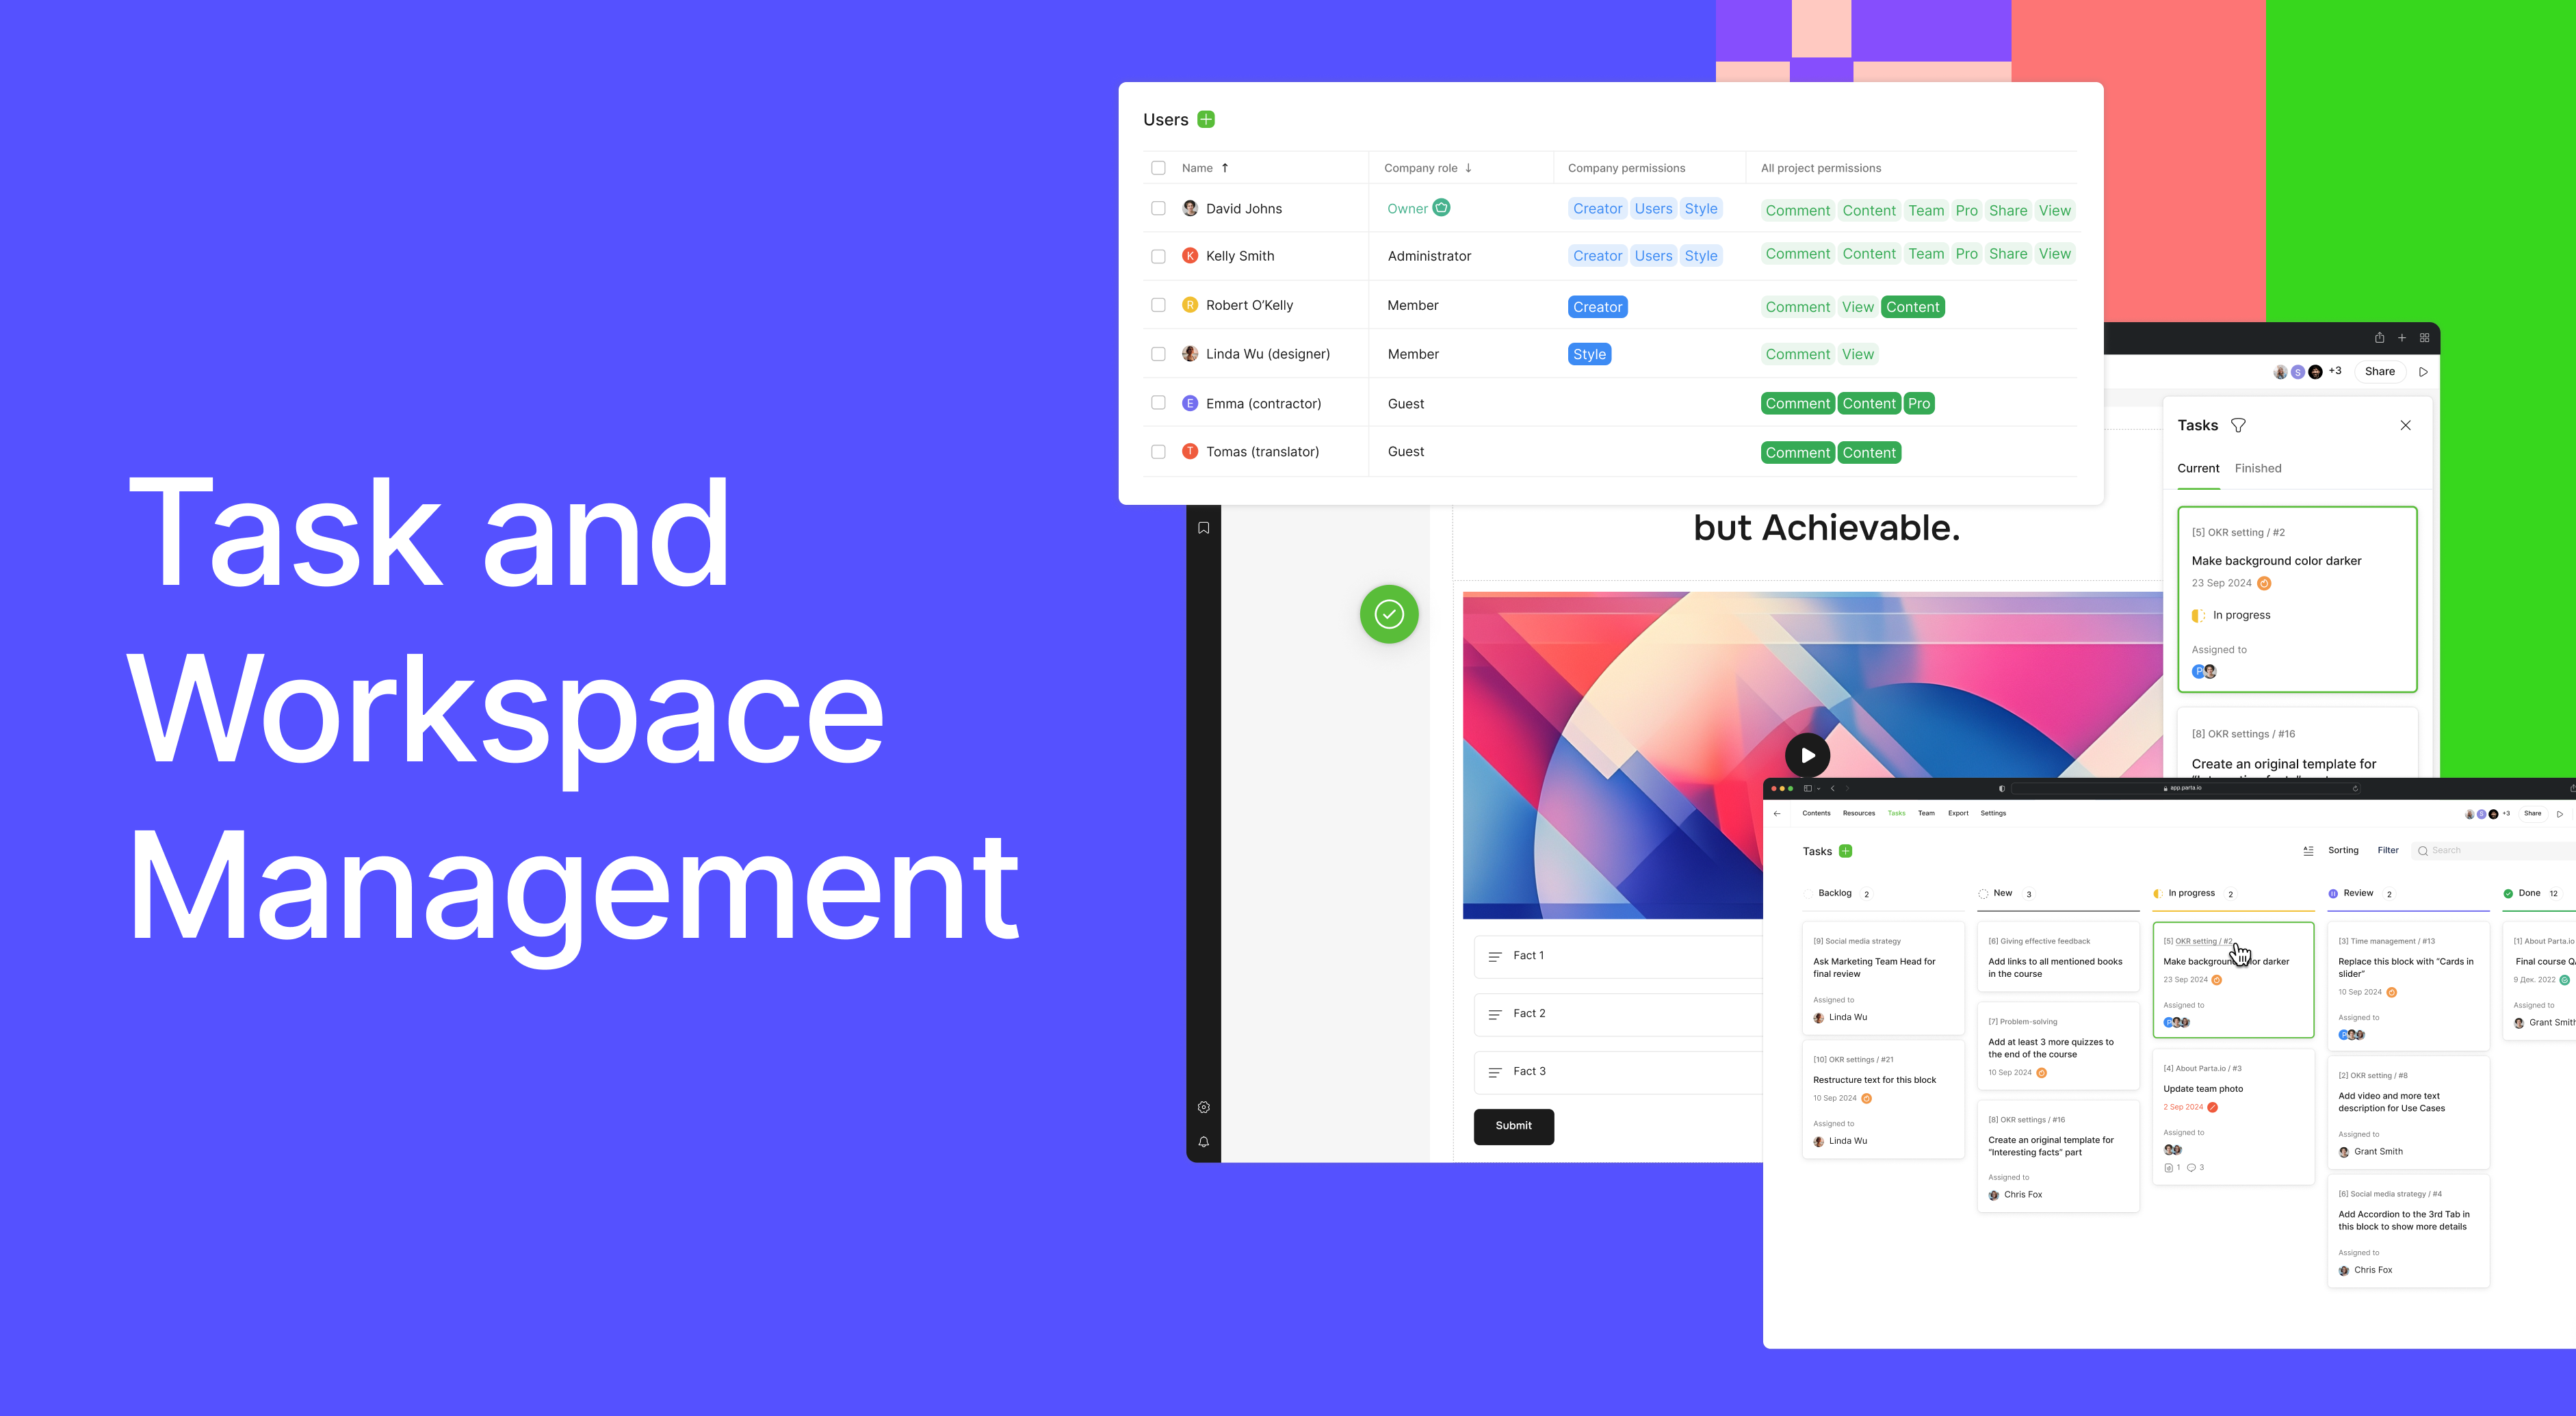Switch to the Finished tab in Tasks panel
Screen dimensions: 2576x1416
click(x=2257, y=468)
